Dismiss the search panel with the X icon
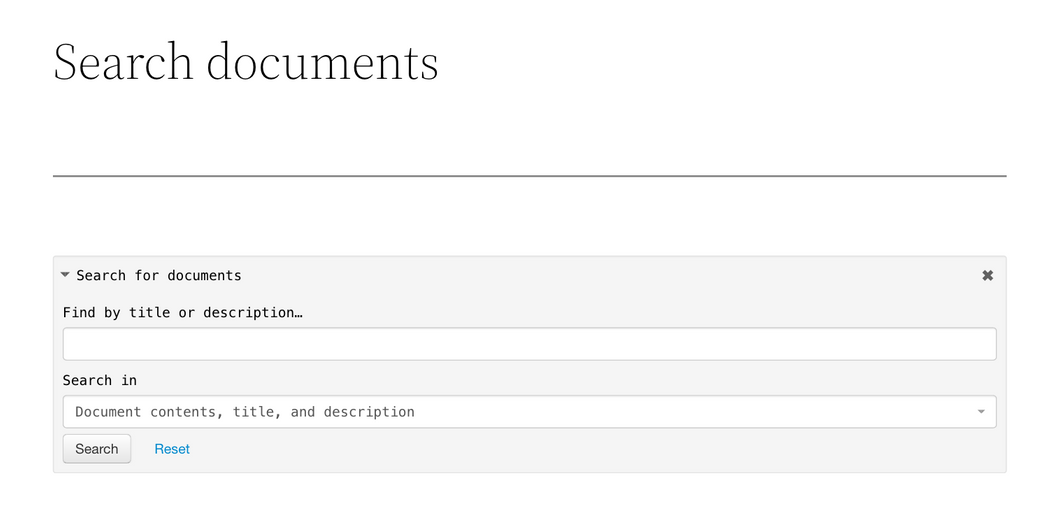 [x=988, y=275]
